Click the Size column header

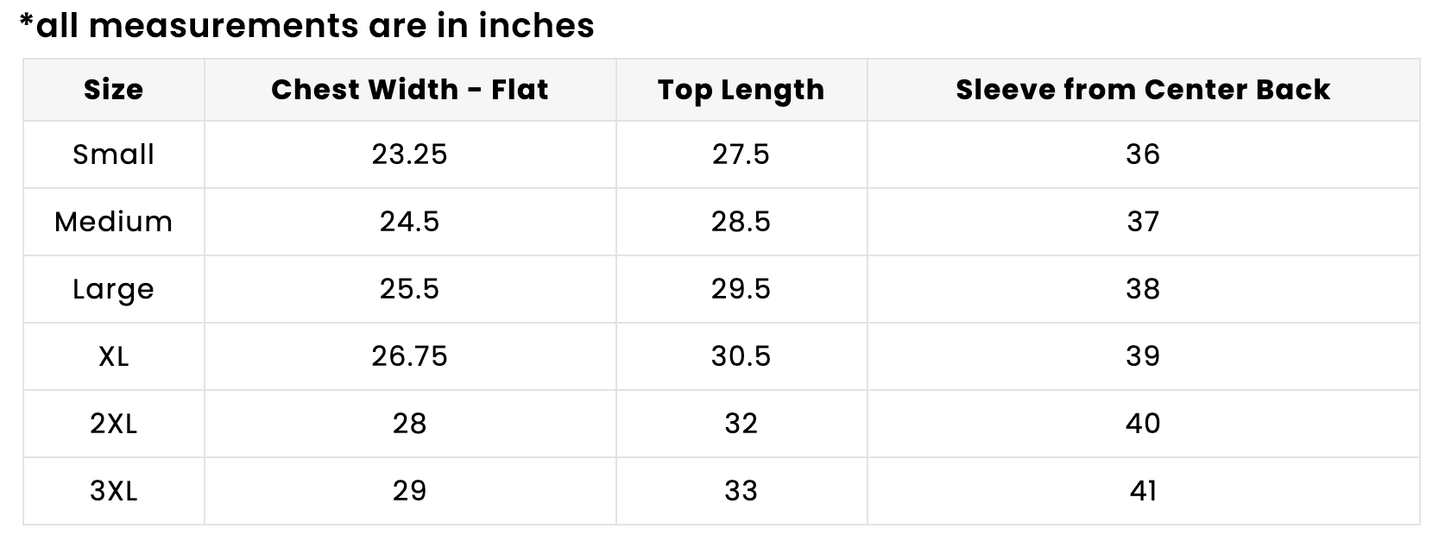113,90
